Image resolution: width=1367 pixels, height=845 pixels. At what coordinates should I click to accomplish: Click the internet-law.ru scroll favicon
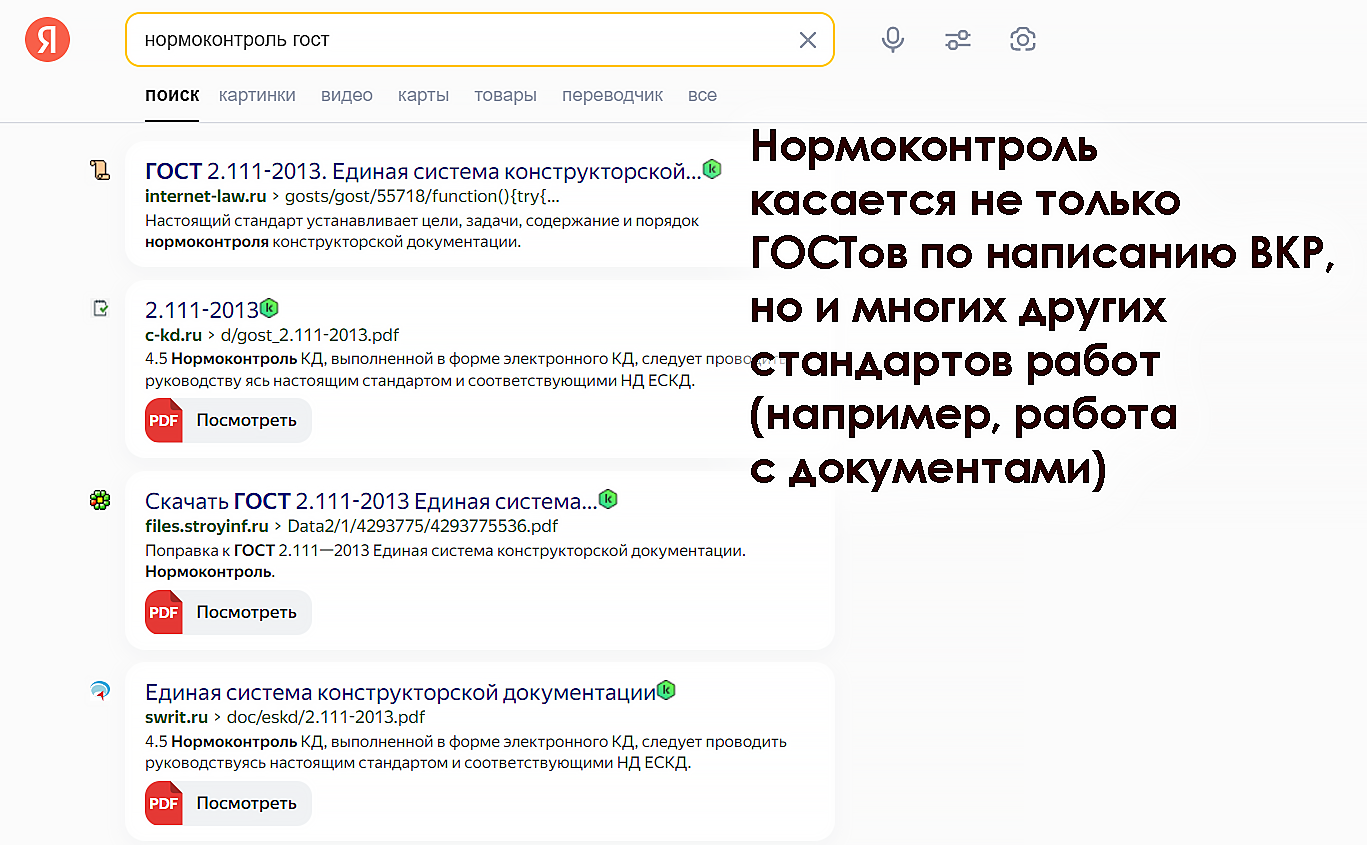click(100, 170)
